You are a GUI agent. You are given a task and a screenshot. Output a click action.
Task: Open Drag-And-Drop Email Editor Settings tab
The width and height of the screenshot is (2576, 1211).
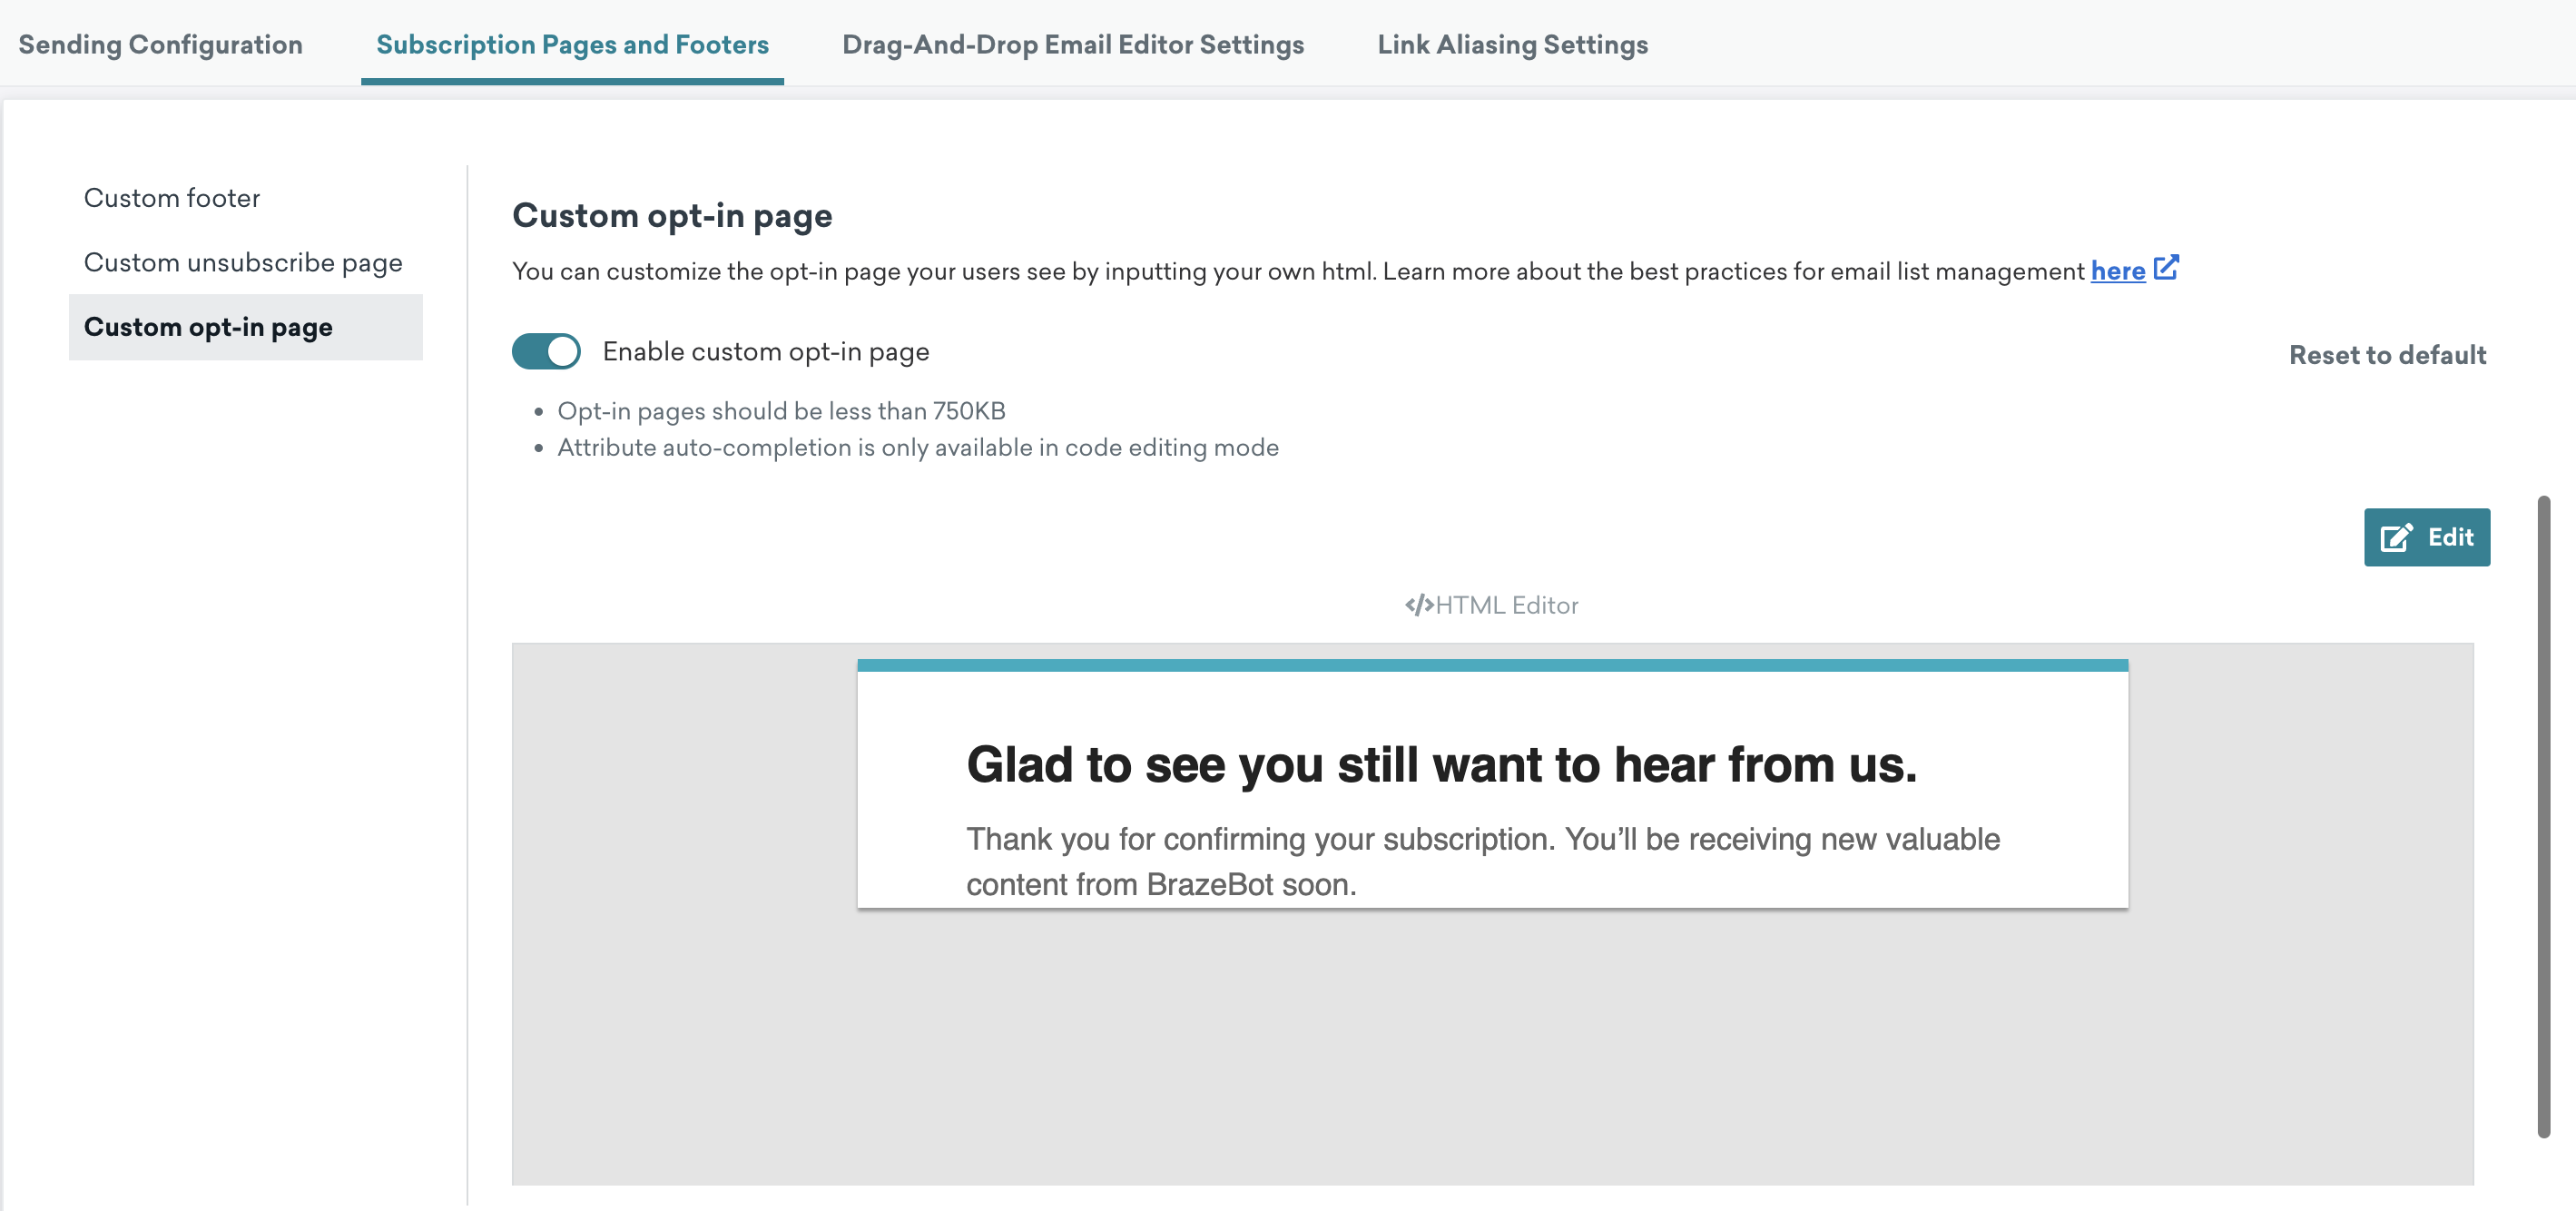(1073, 44)
